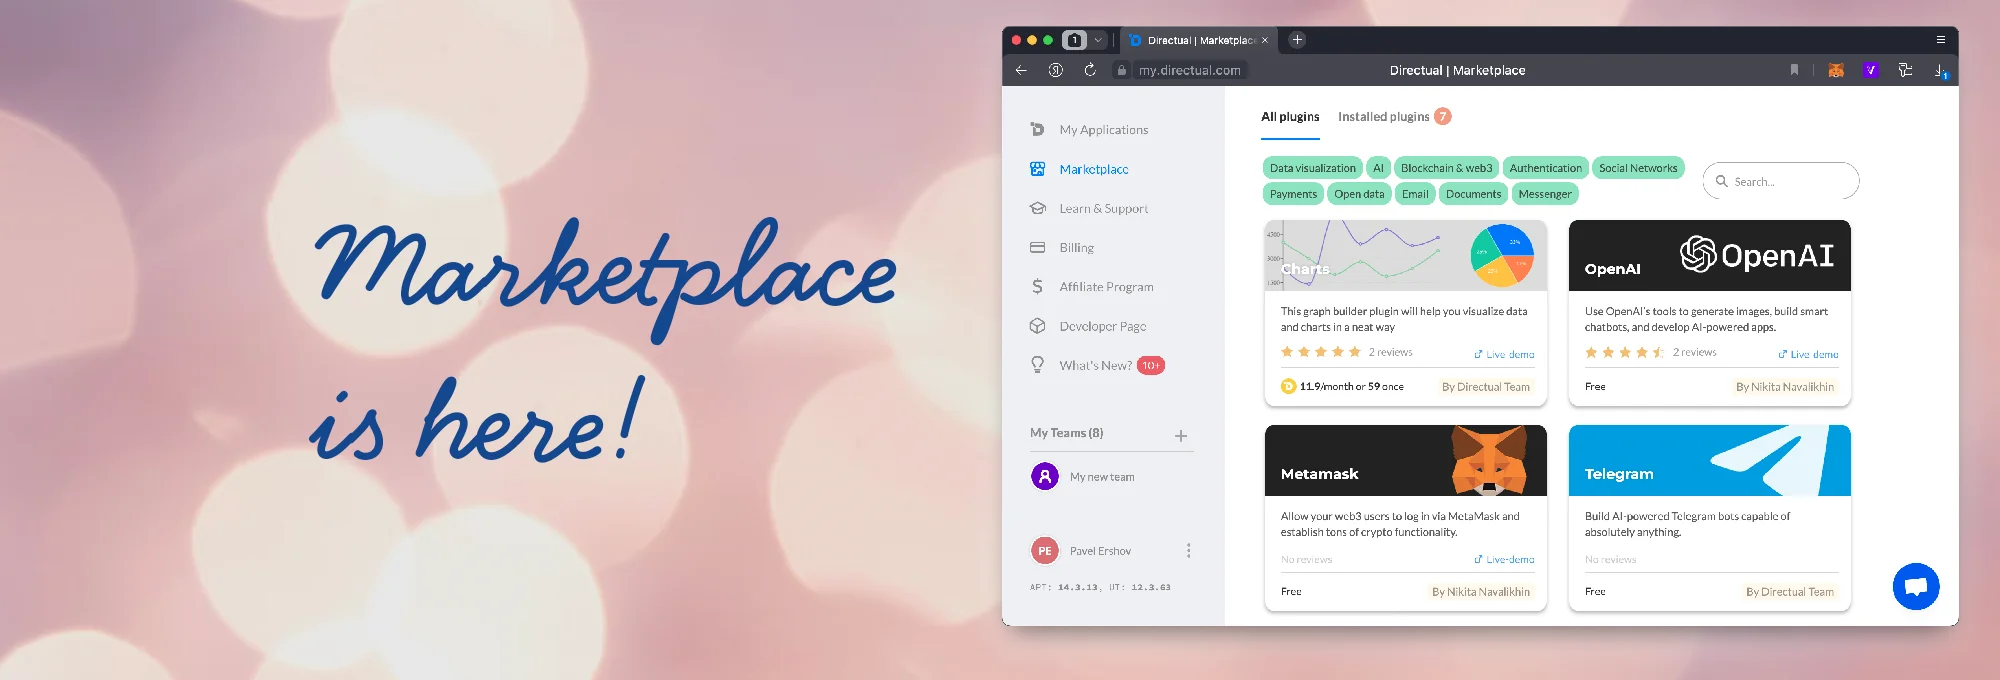Click By Directual Team on Telegram card
Screen dimensions: 2000x680
1790,592
